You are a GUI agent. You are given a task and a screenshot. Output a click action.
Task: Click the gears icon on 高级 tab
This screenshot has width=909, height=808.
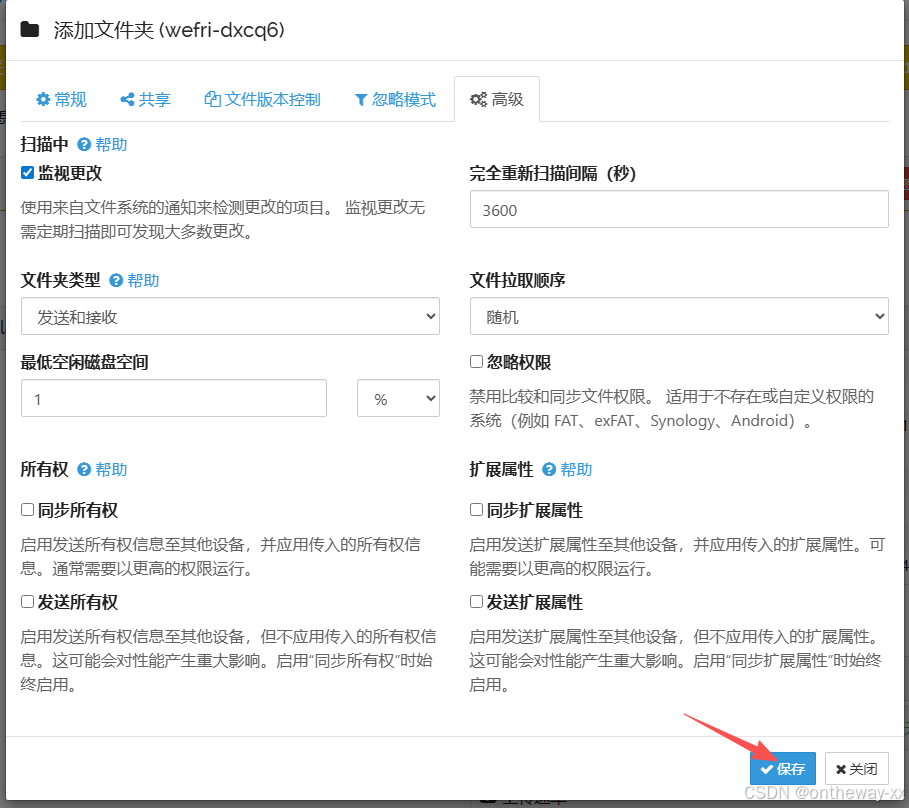(x=478, y=98)
